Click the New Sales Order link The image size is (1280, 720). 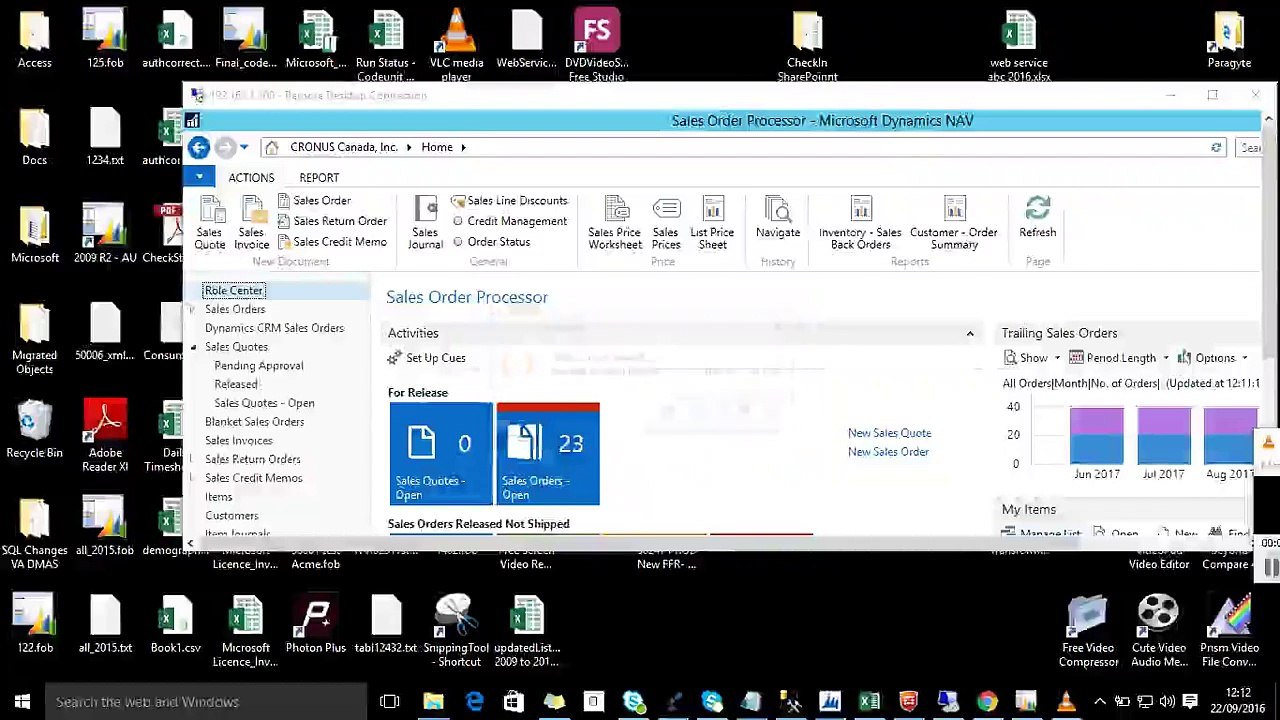(x=888, y=452)
